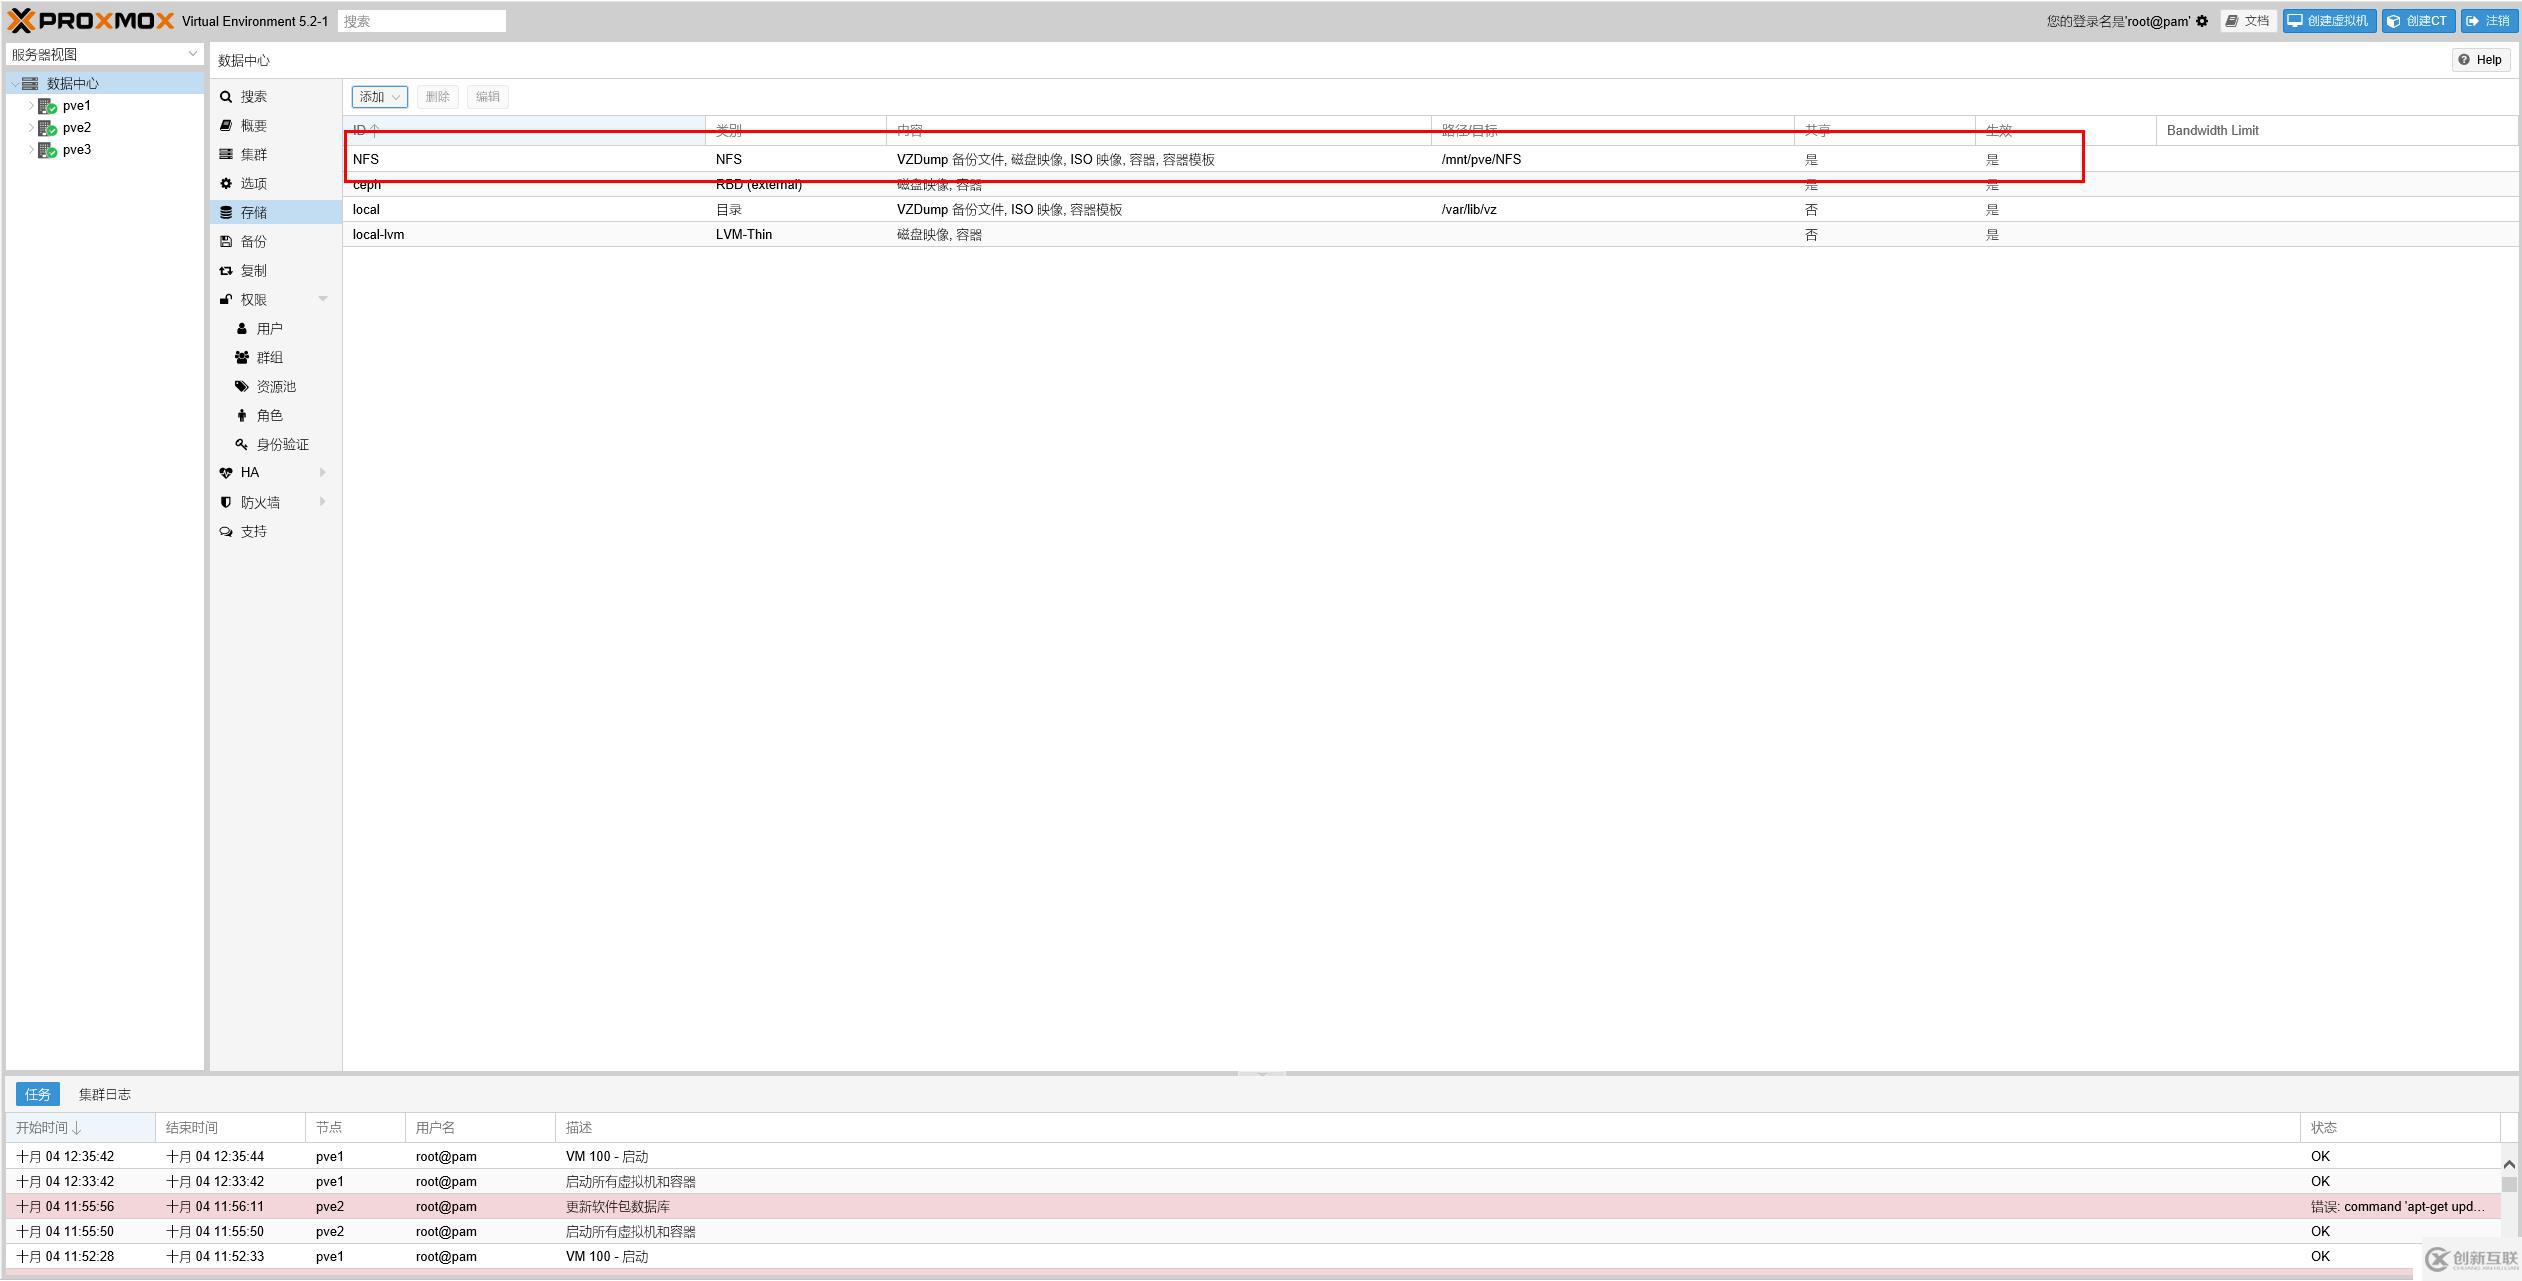Open the firewall shield menu entry

pos(259,502)
